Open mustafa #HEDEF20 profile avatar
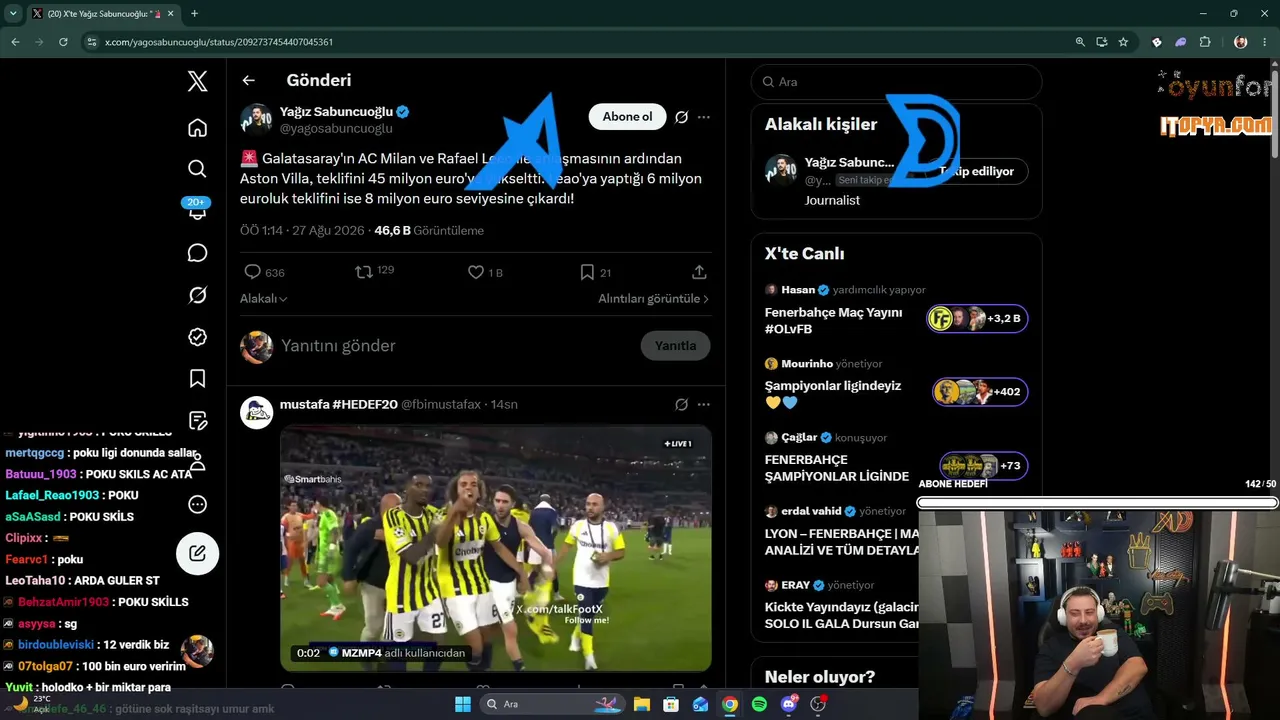This screenshot has height=720, width=1280. pos(256,412)
